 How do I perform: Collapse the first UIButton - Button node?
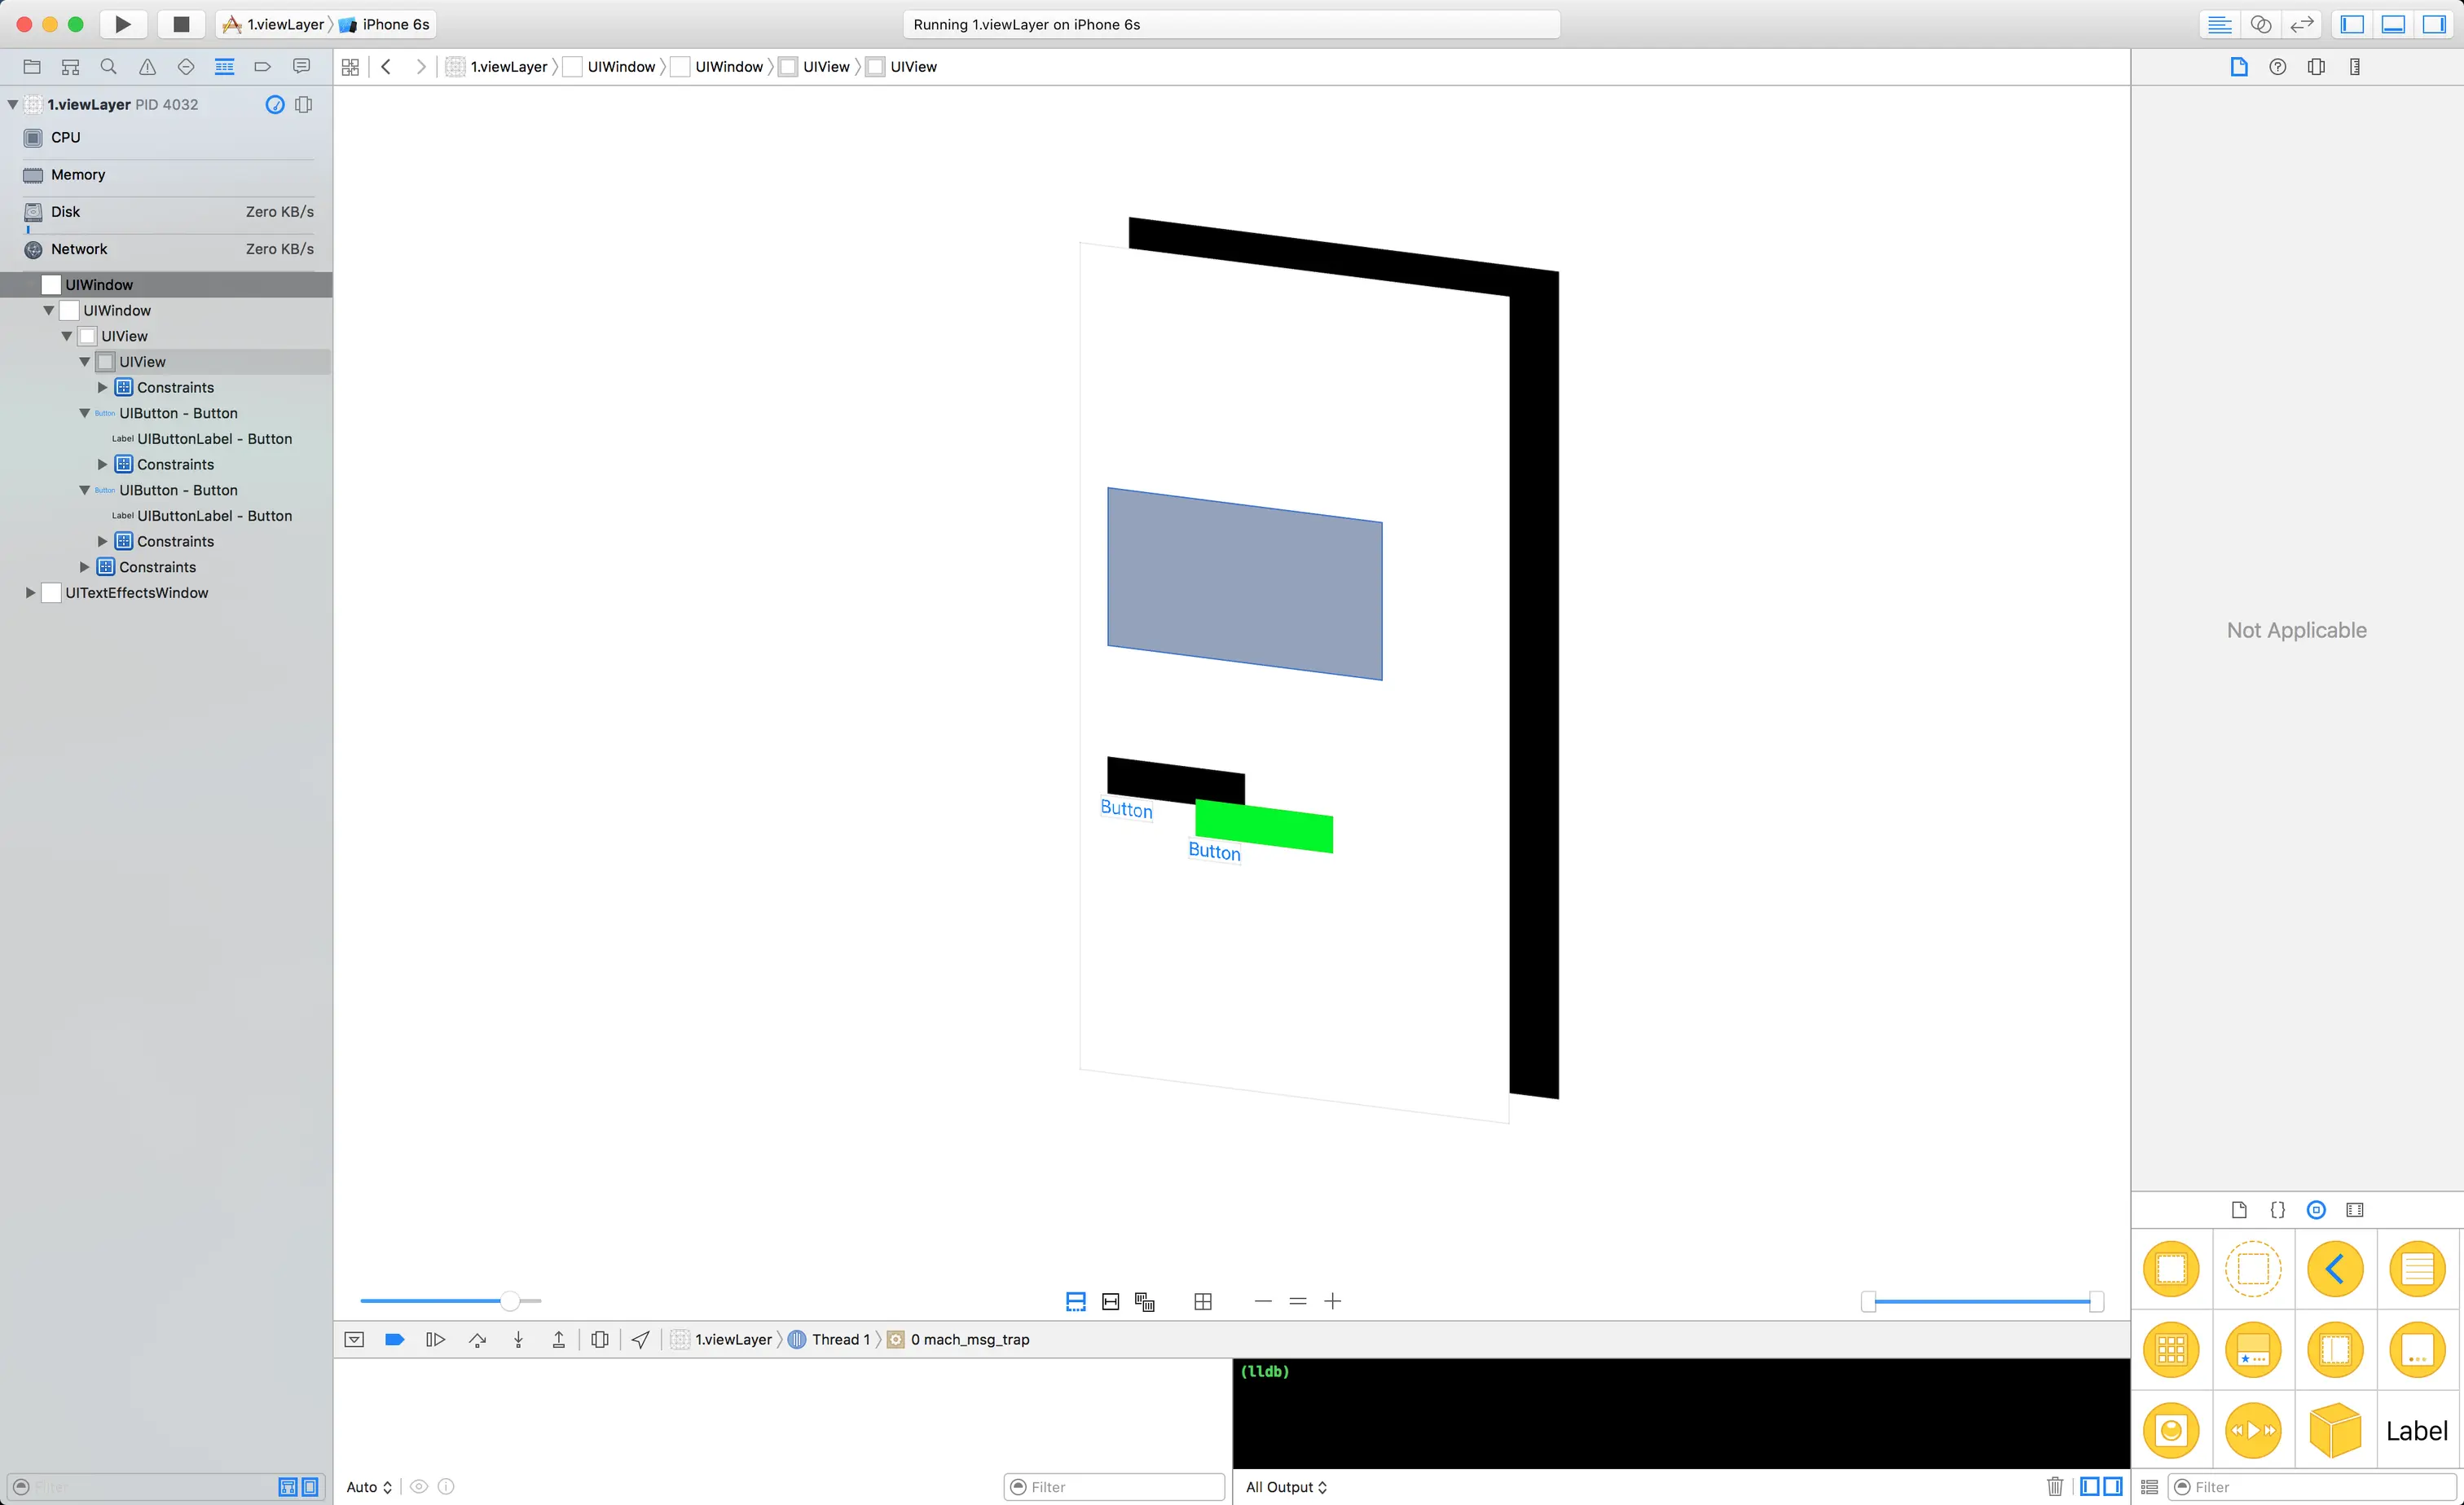85,413
